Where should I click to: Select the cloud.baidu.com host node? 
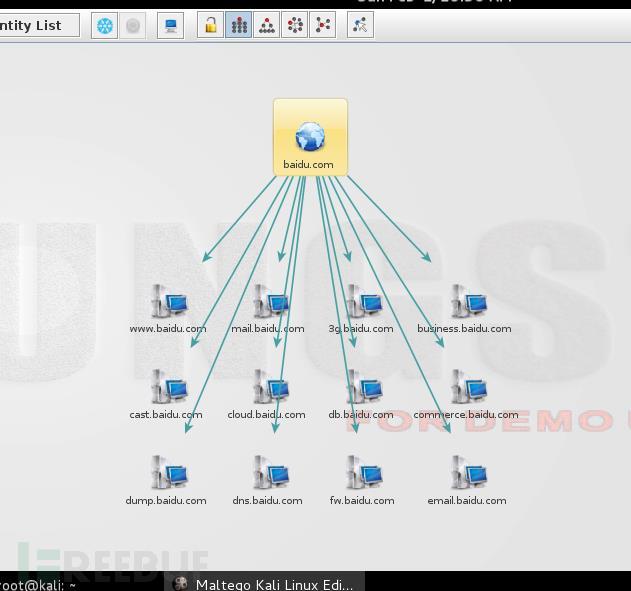(x=267, y=395)
